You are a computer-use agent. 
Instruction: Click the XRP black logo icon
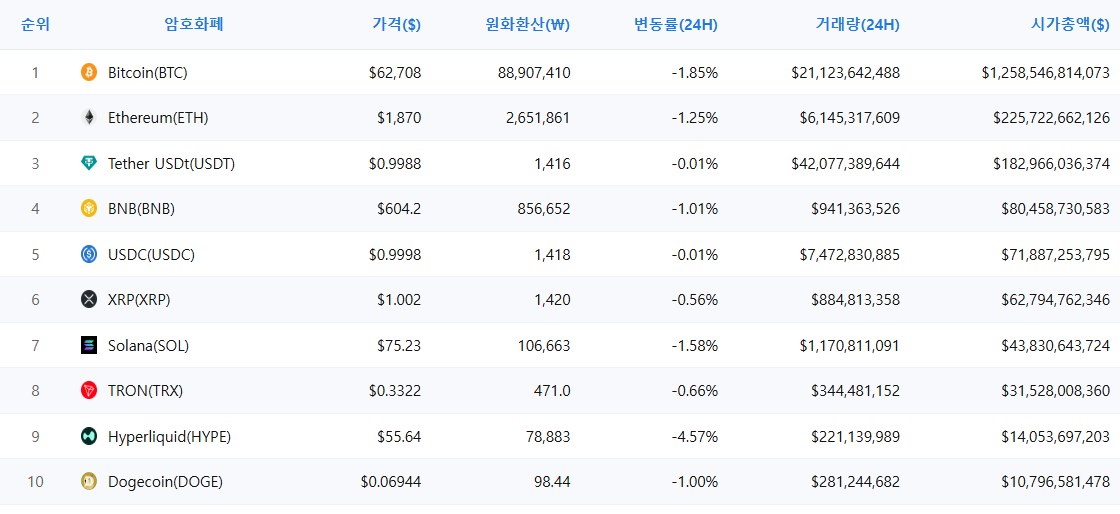point(89,300)
